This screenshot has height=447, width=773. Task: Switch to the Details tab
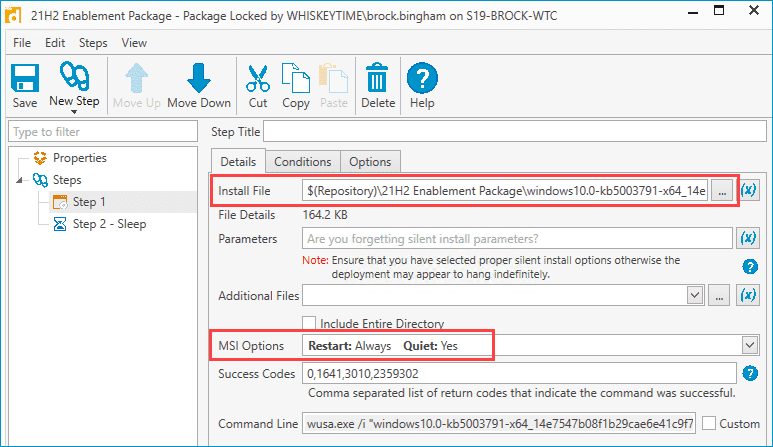coord(238,162)
